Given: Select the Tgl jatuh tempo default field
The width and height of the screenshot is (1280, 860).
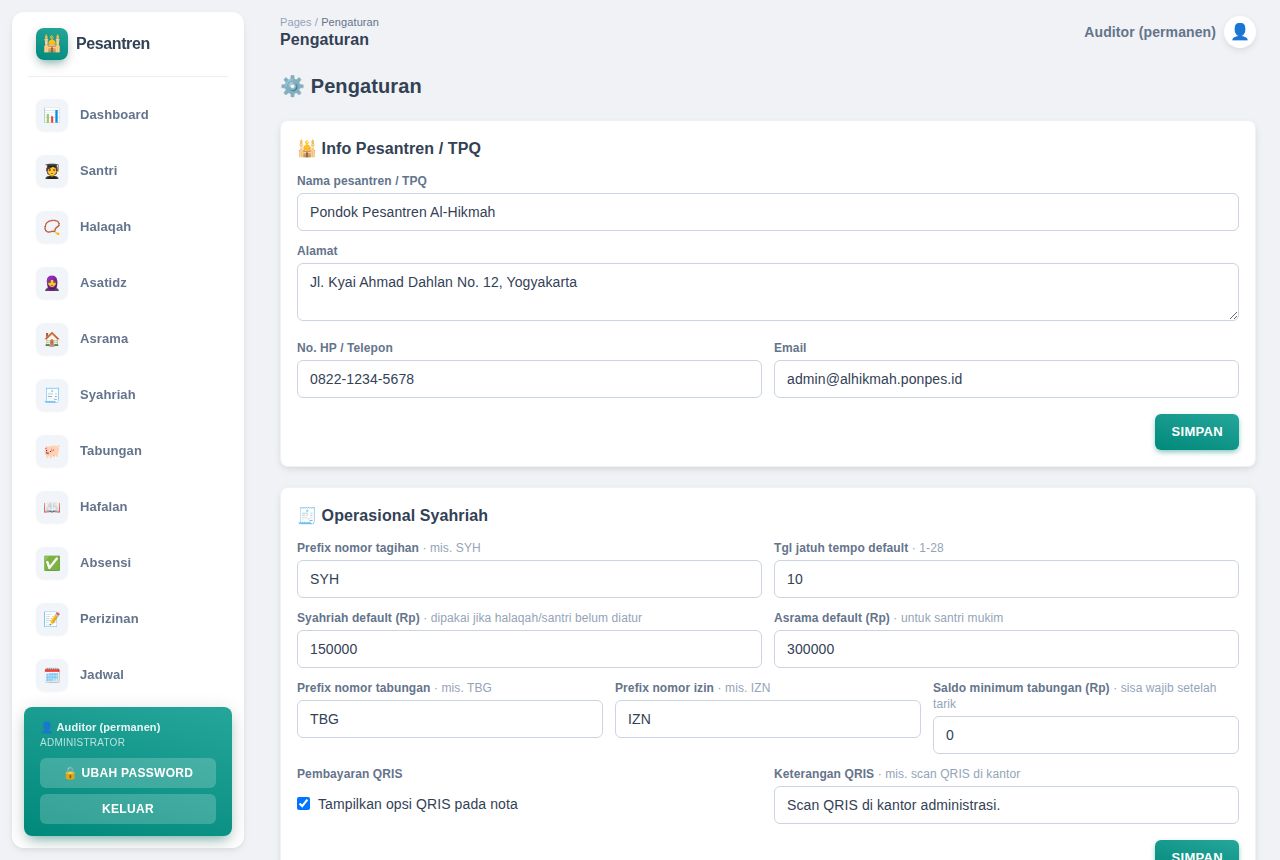Looking at the screenshot, I should coord(1006,579).
